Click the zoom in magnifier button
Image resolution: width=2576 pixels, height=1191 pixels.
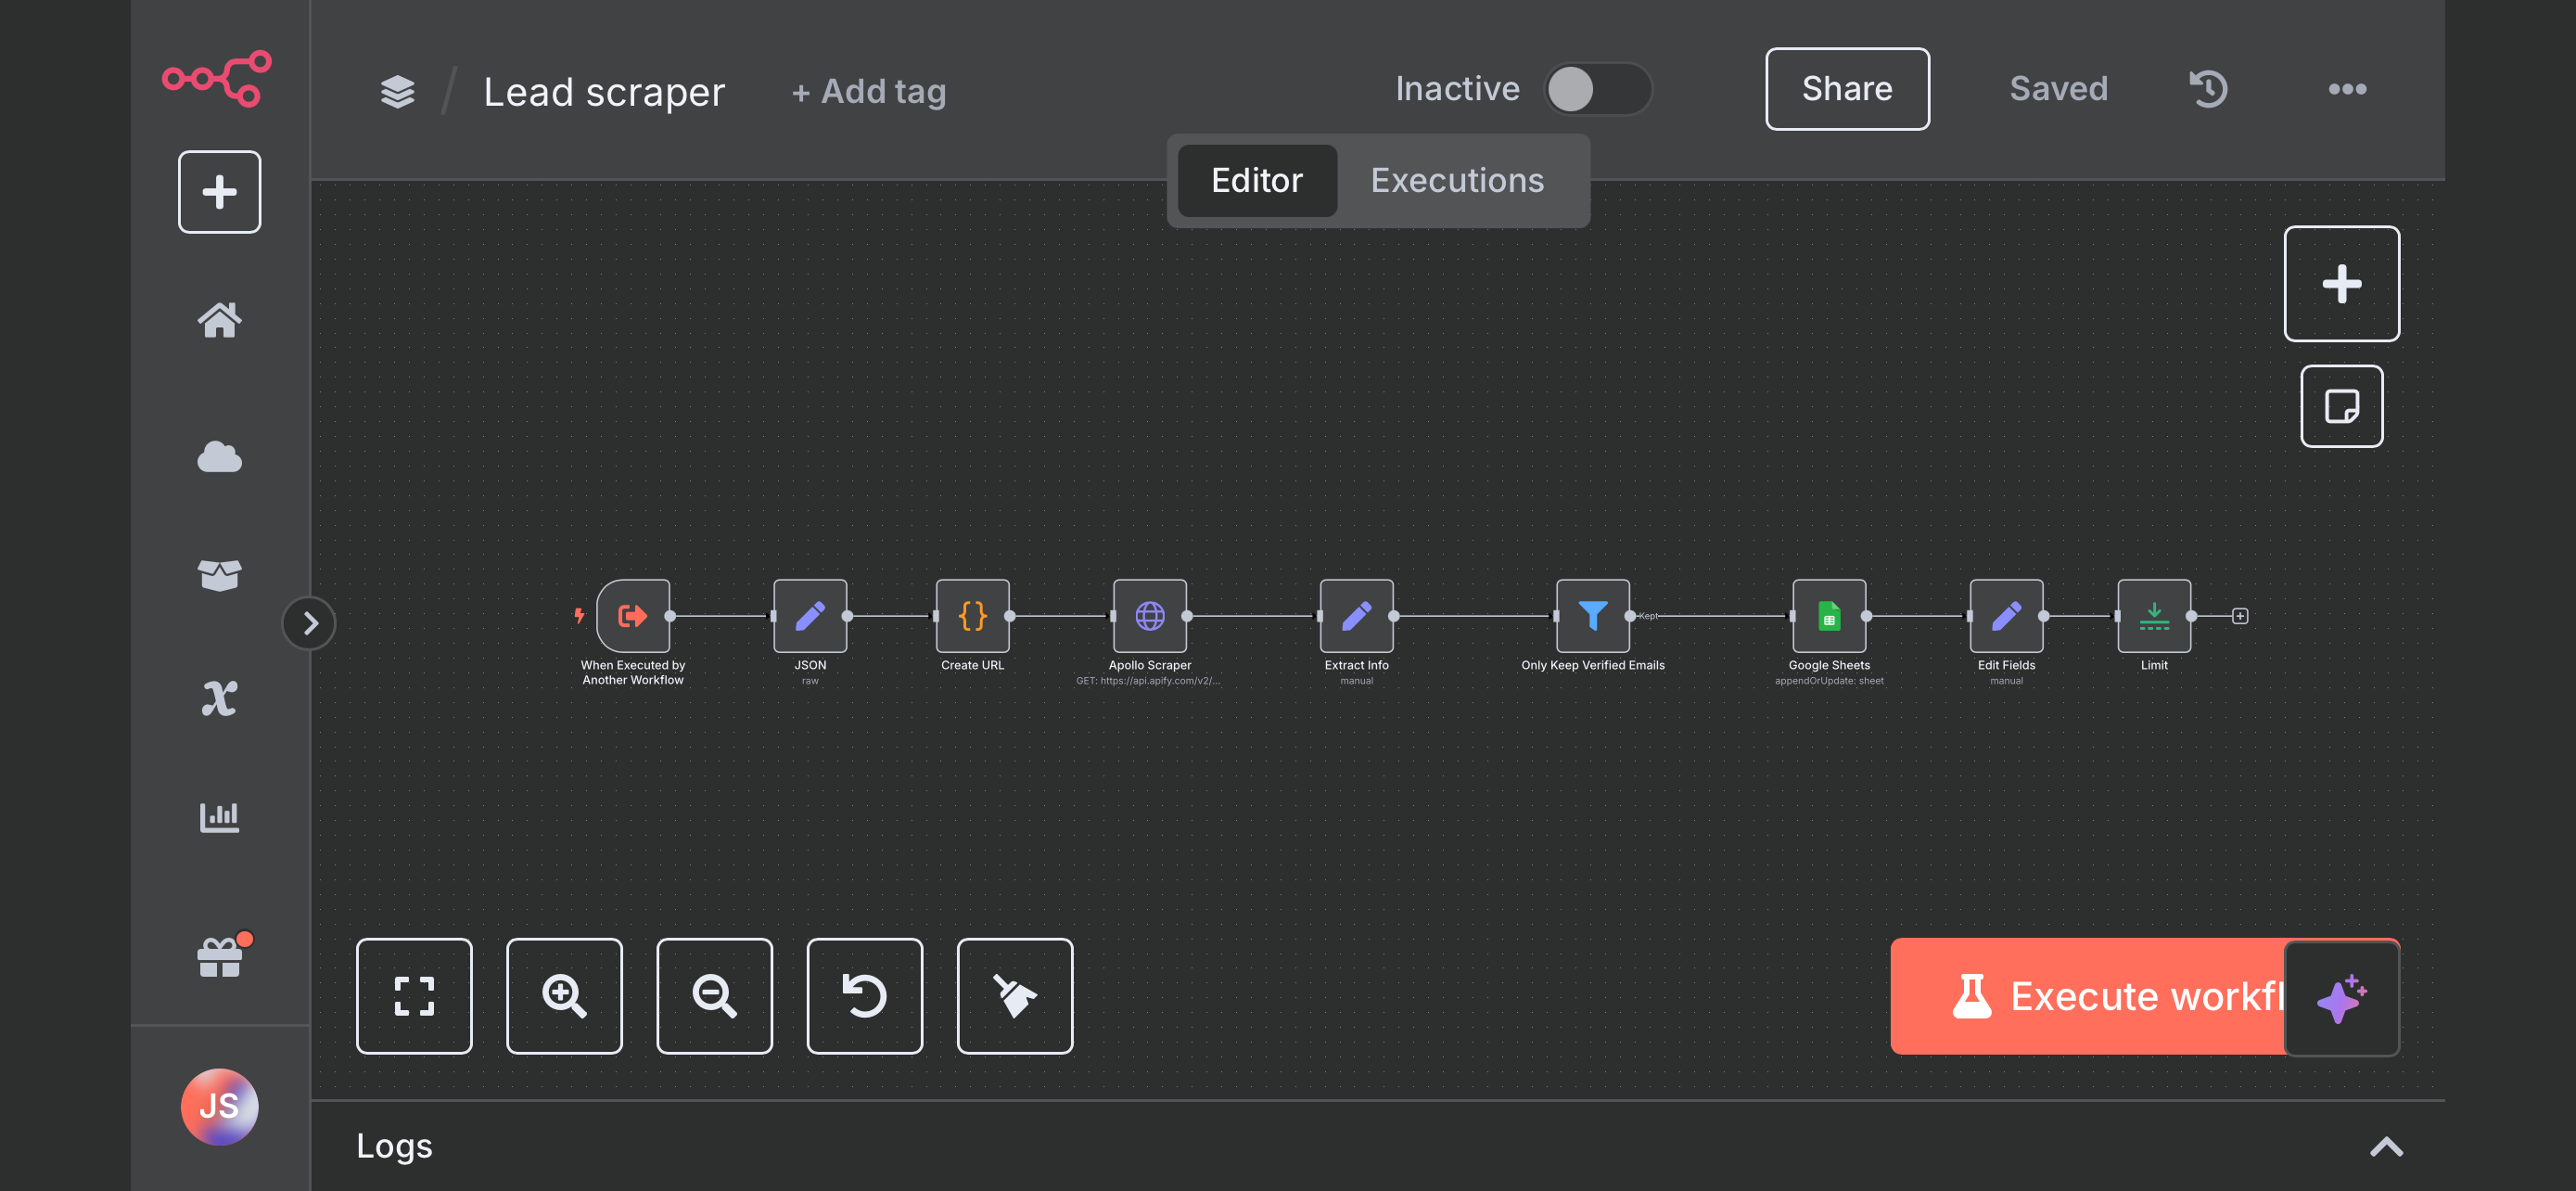(564, 996)
